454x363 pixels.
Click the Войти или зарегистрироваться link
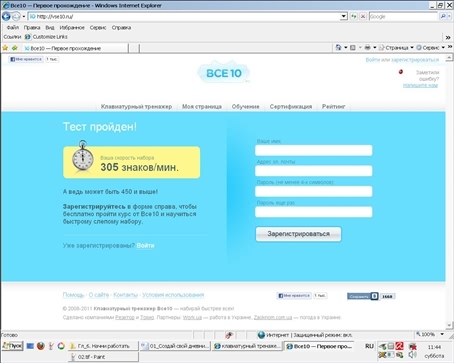click(402, 60)
